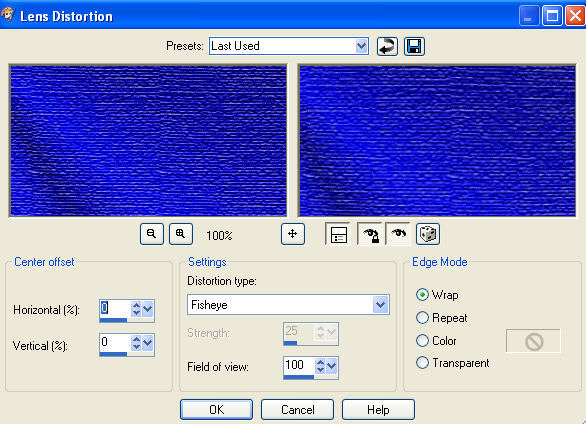
Task: Click the auto proof eye with lock icon
Action: [370, 235]
